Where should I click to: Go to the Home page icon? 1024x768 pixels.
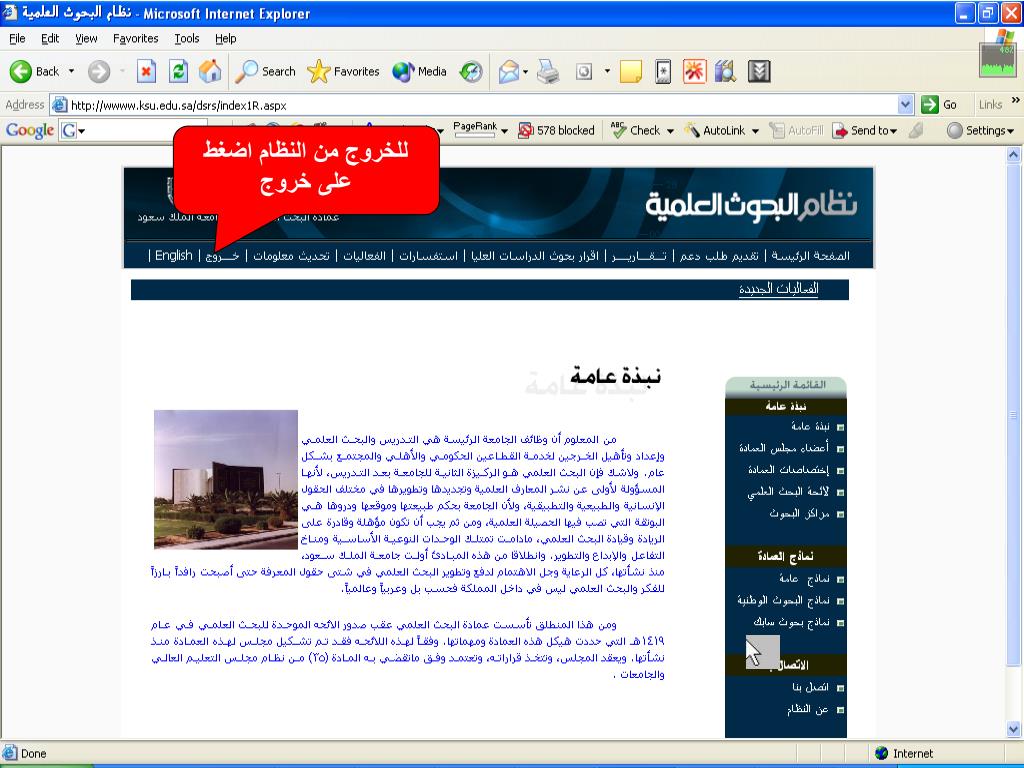(210, 71)
